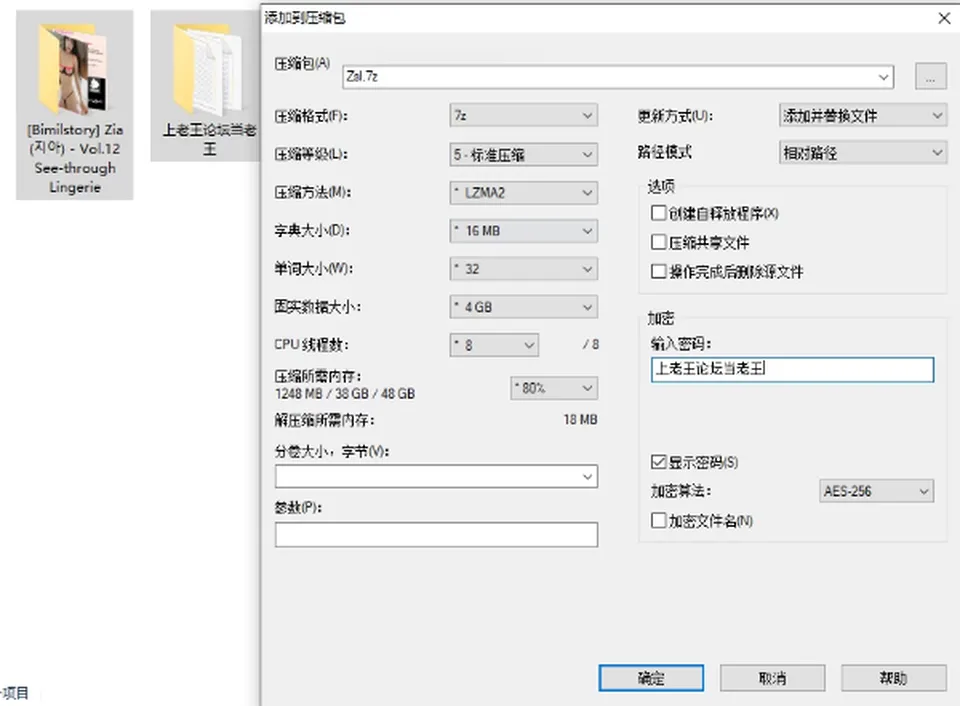960x706 pixels.
Task: Open the 压缩方法 LZMA2 dropdown
Action: coord(523,193)
